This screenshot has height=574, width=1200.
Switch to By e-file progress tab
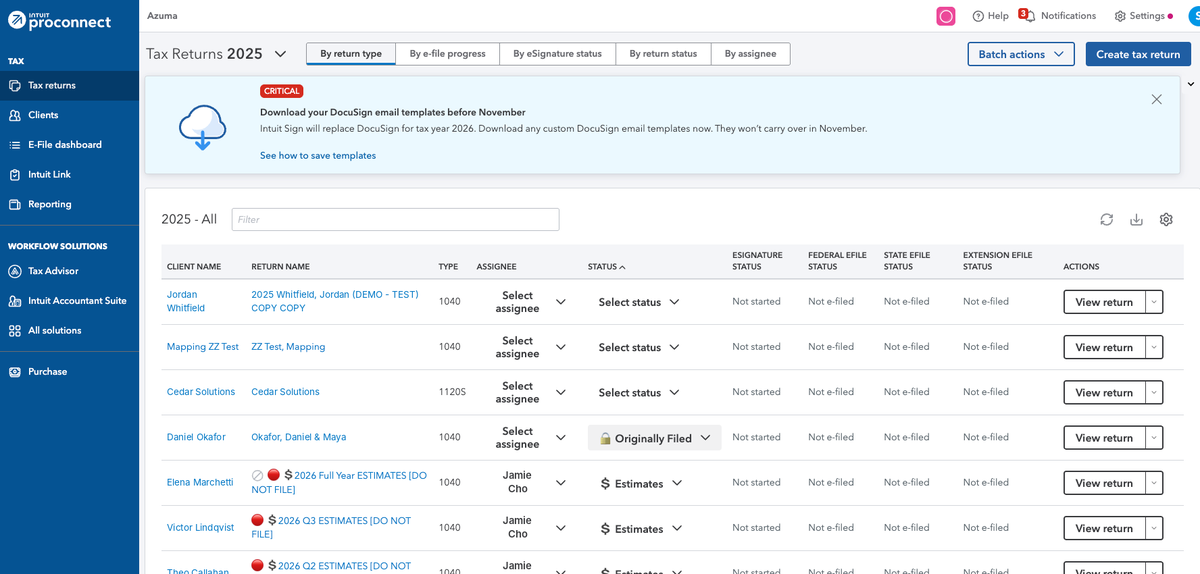447,54
